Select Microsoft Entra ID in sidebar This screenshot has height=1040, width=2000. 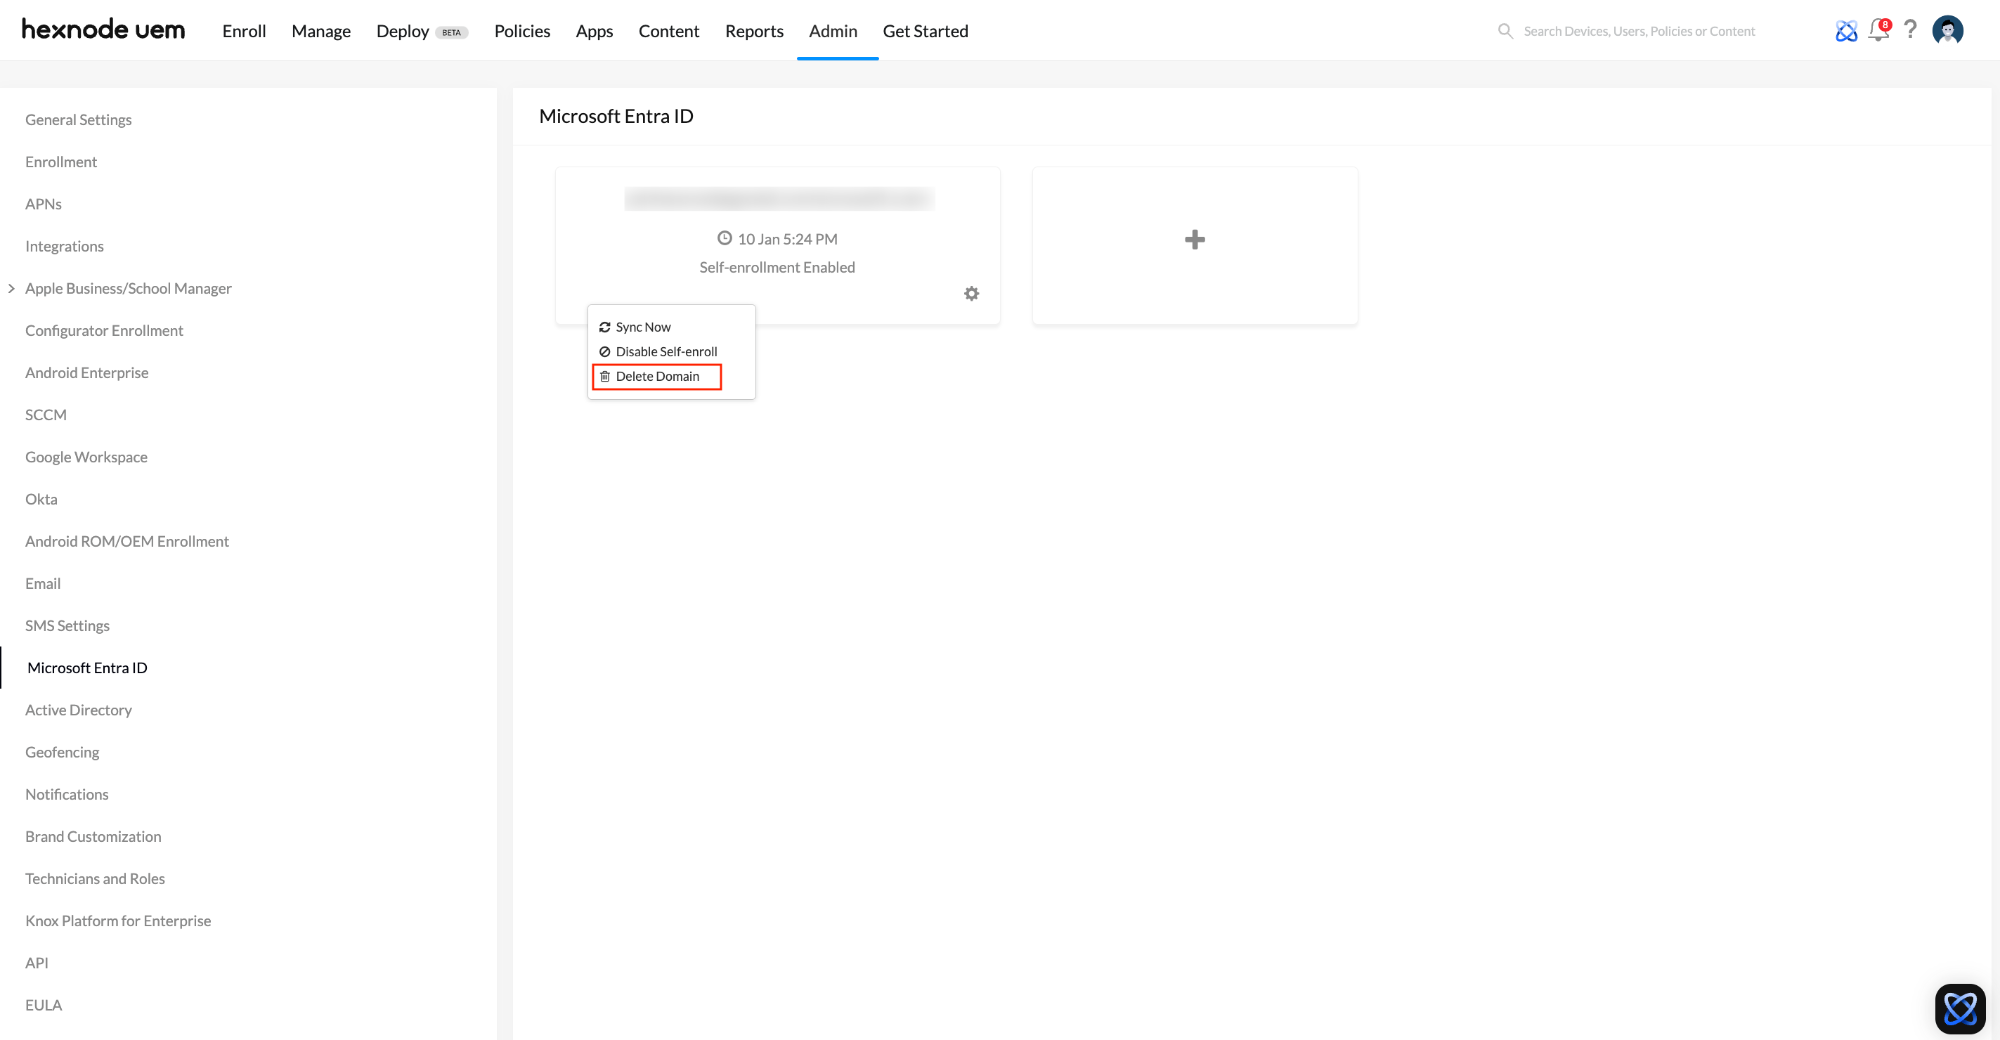[x=87, y=668]
